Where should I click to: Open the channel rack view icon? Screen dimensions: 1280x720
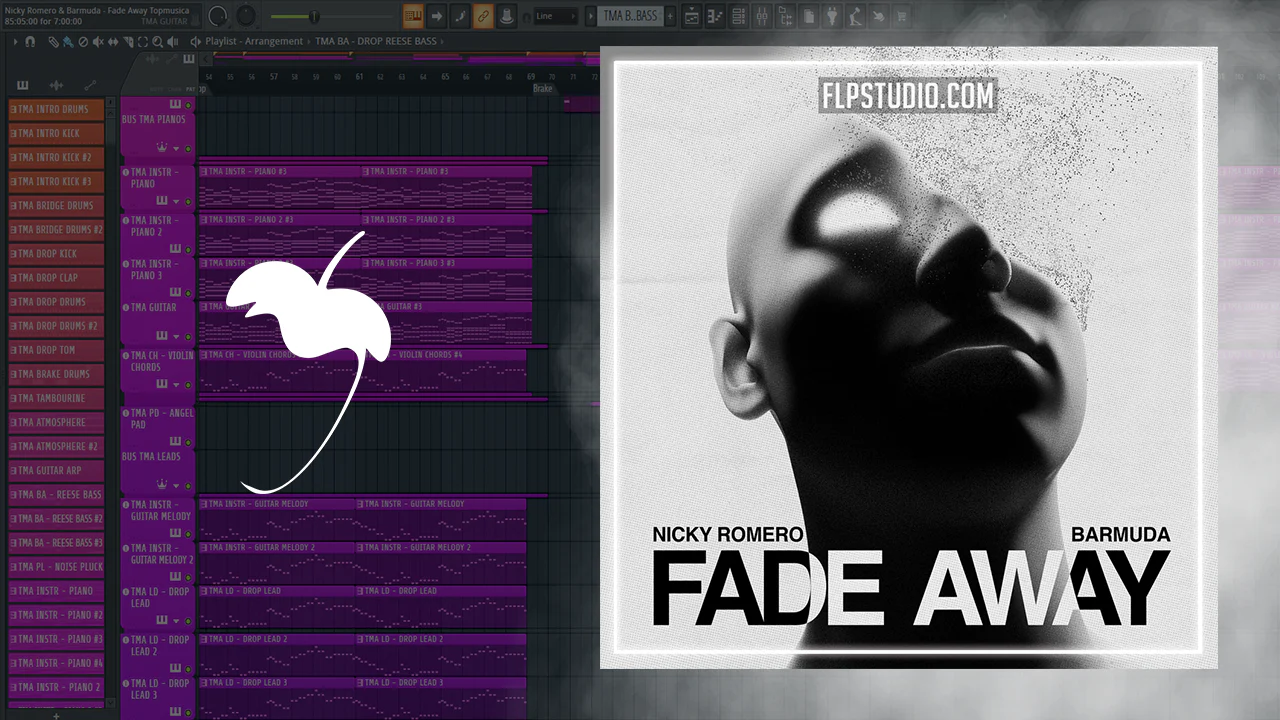coord(739,16)
